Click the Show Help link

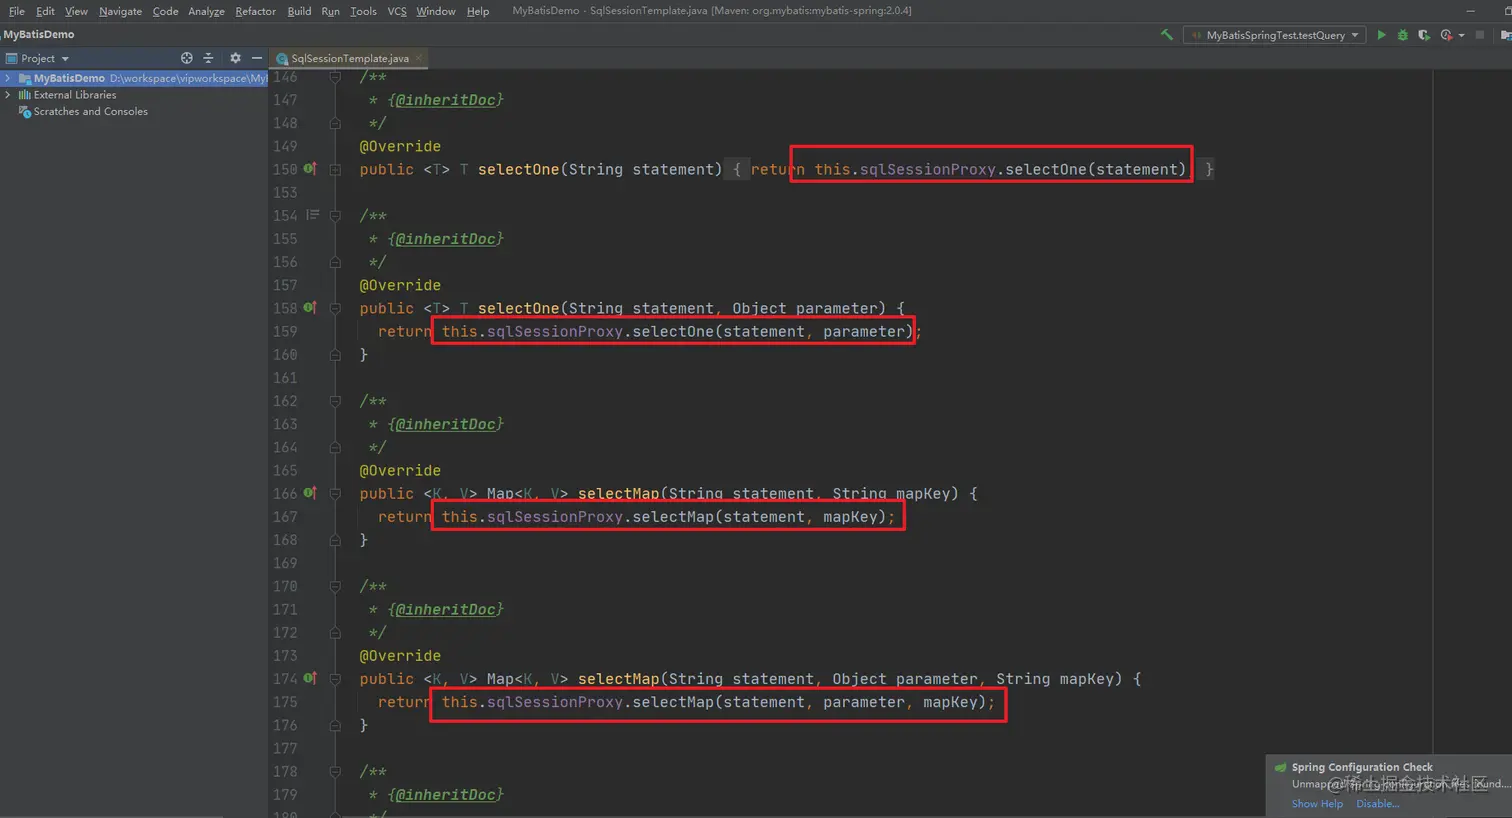(x=1317, y=804)
